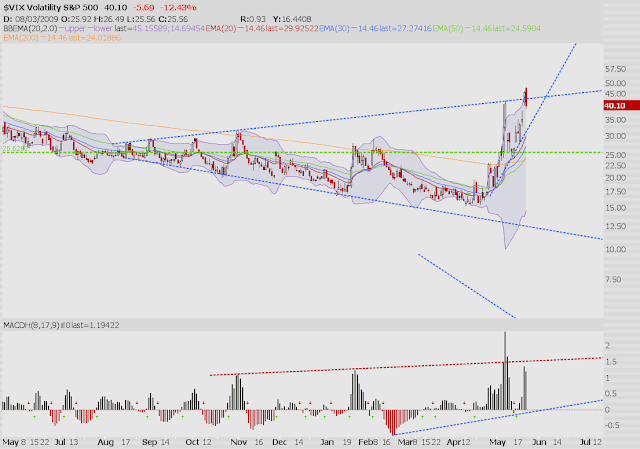Click the 20.00 price axis label
The image size is (640, 449).
point(616,178)
